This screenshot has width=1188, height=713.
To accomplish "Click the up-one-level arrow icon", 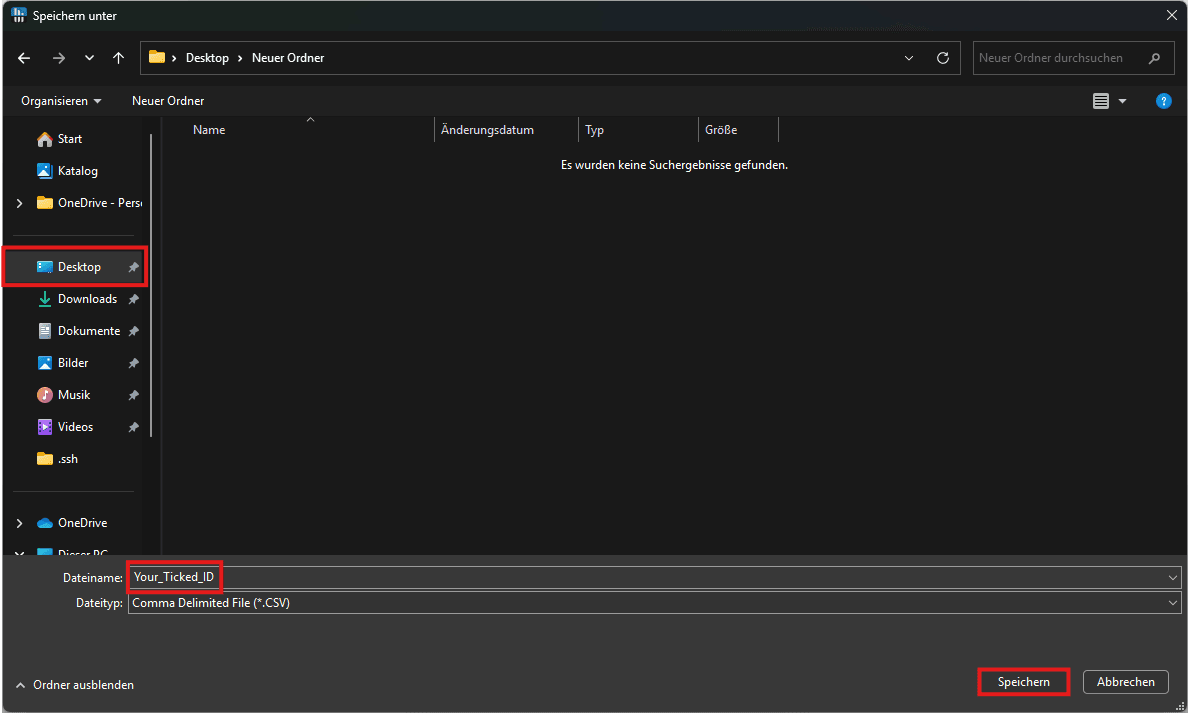I will [x=119, y=58].
